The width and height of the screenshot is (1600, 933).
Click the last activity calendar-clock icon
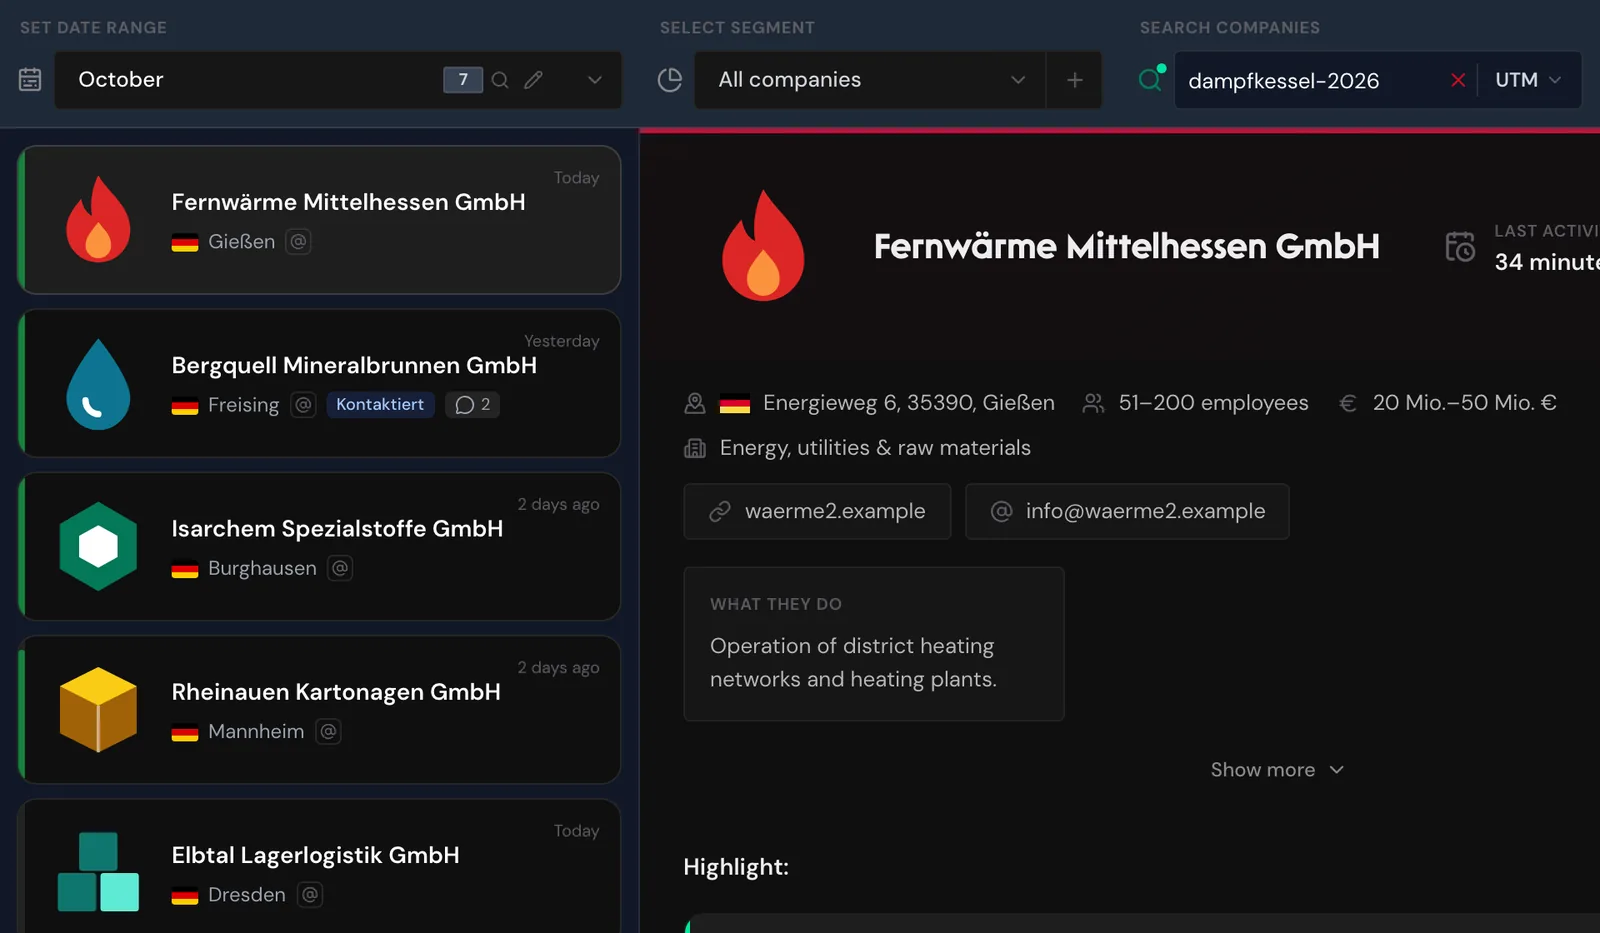(1460, 246)
